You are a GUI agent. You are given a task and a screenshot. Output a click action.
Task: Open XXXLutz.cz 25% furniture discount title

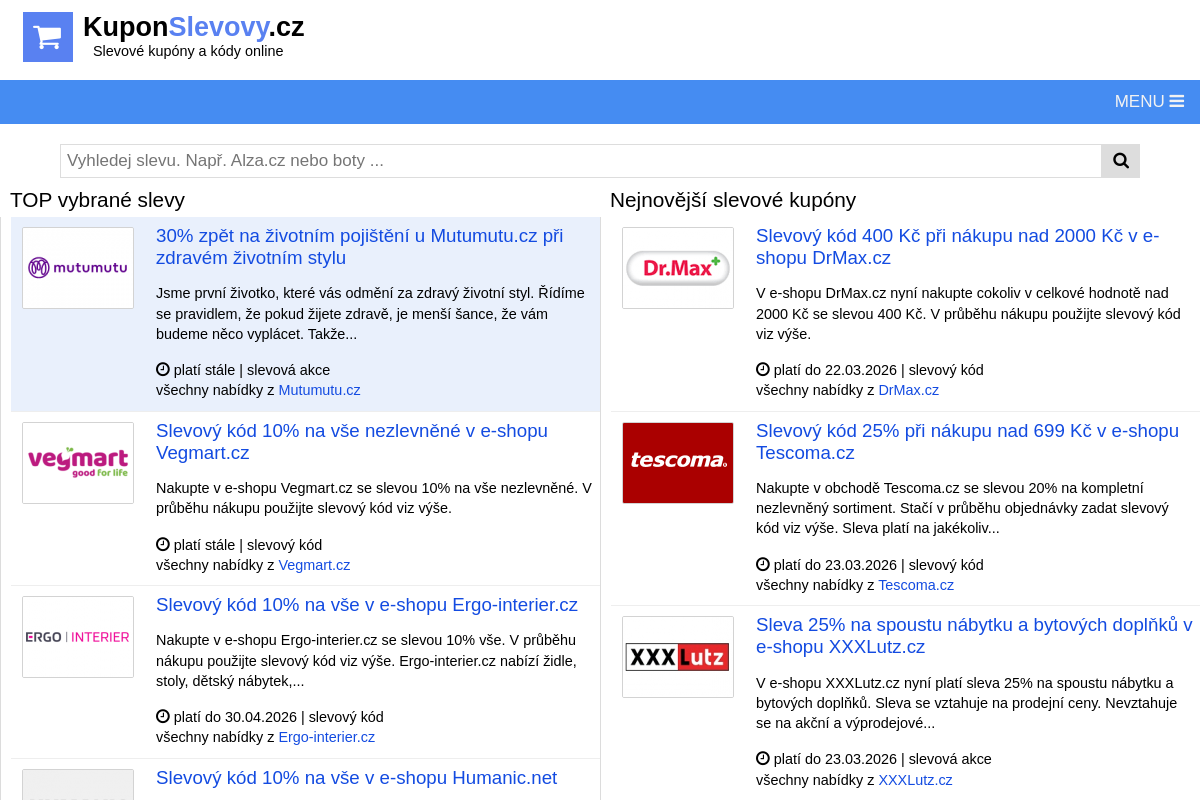pos(973,636)
